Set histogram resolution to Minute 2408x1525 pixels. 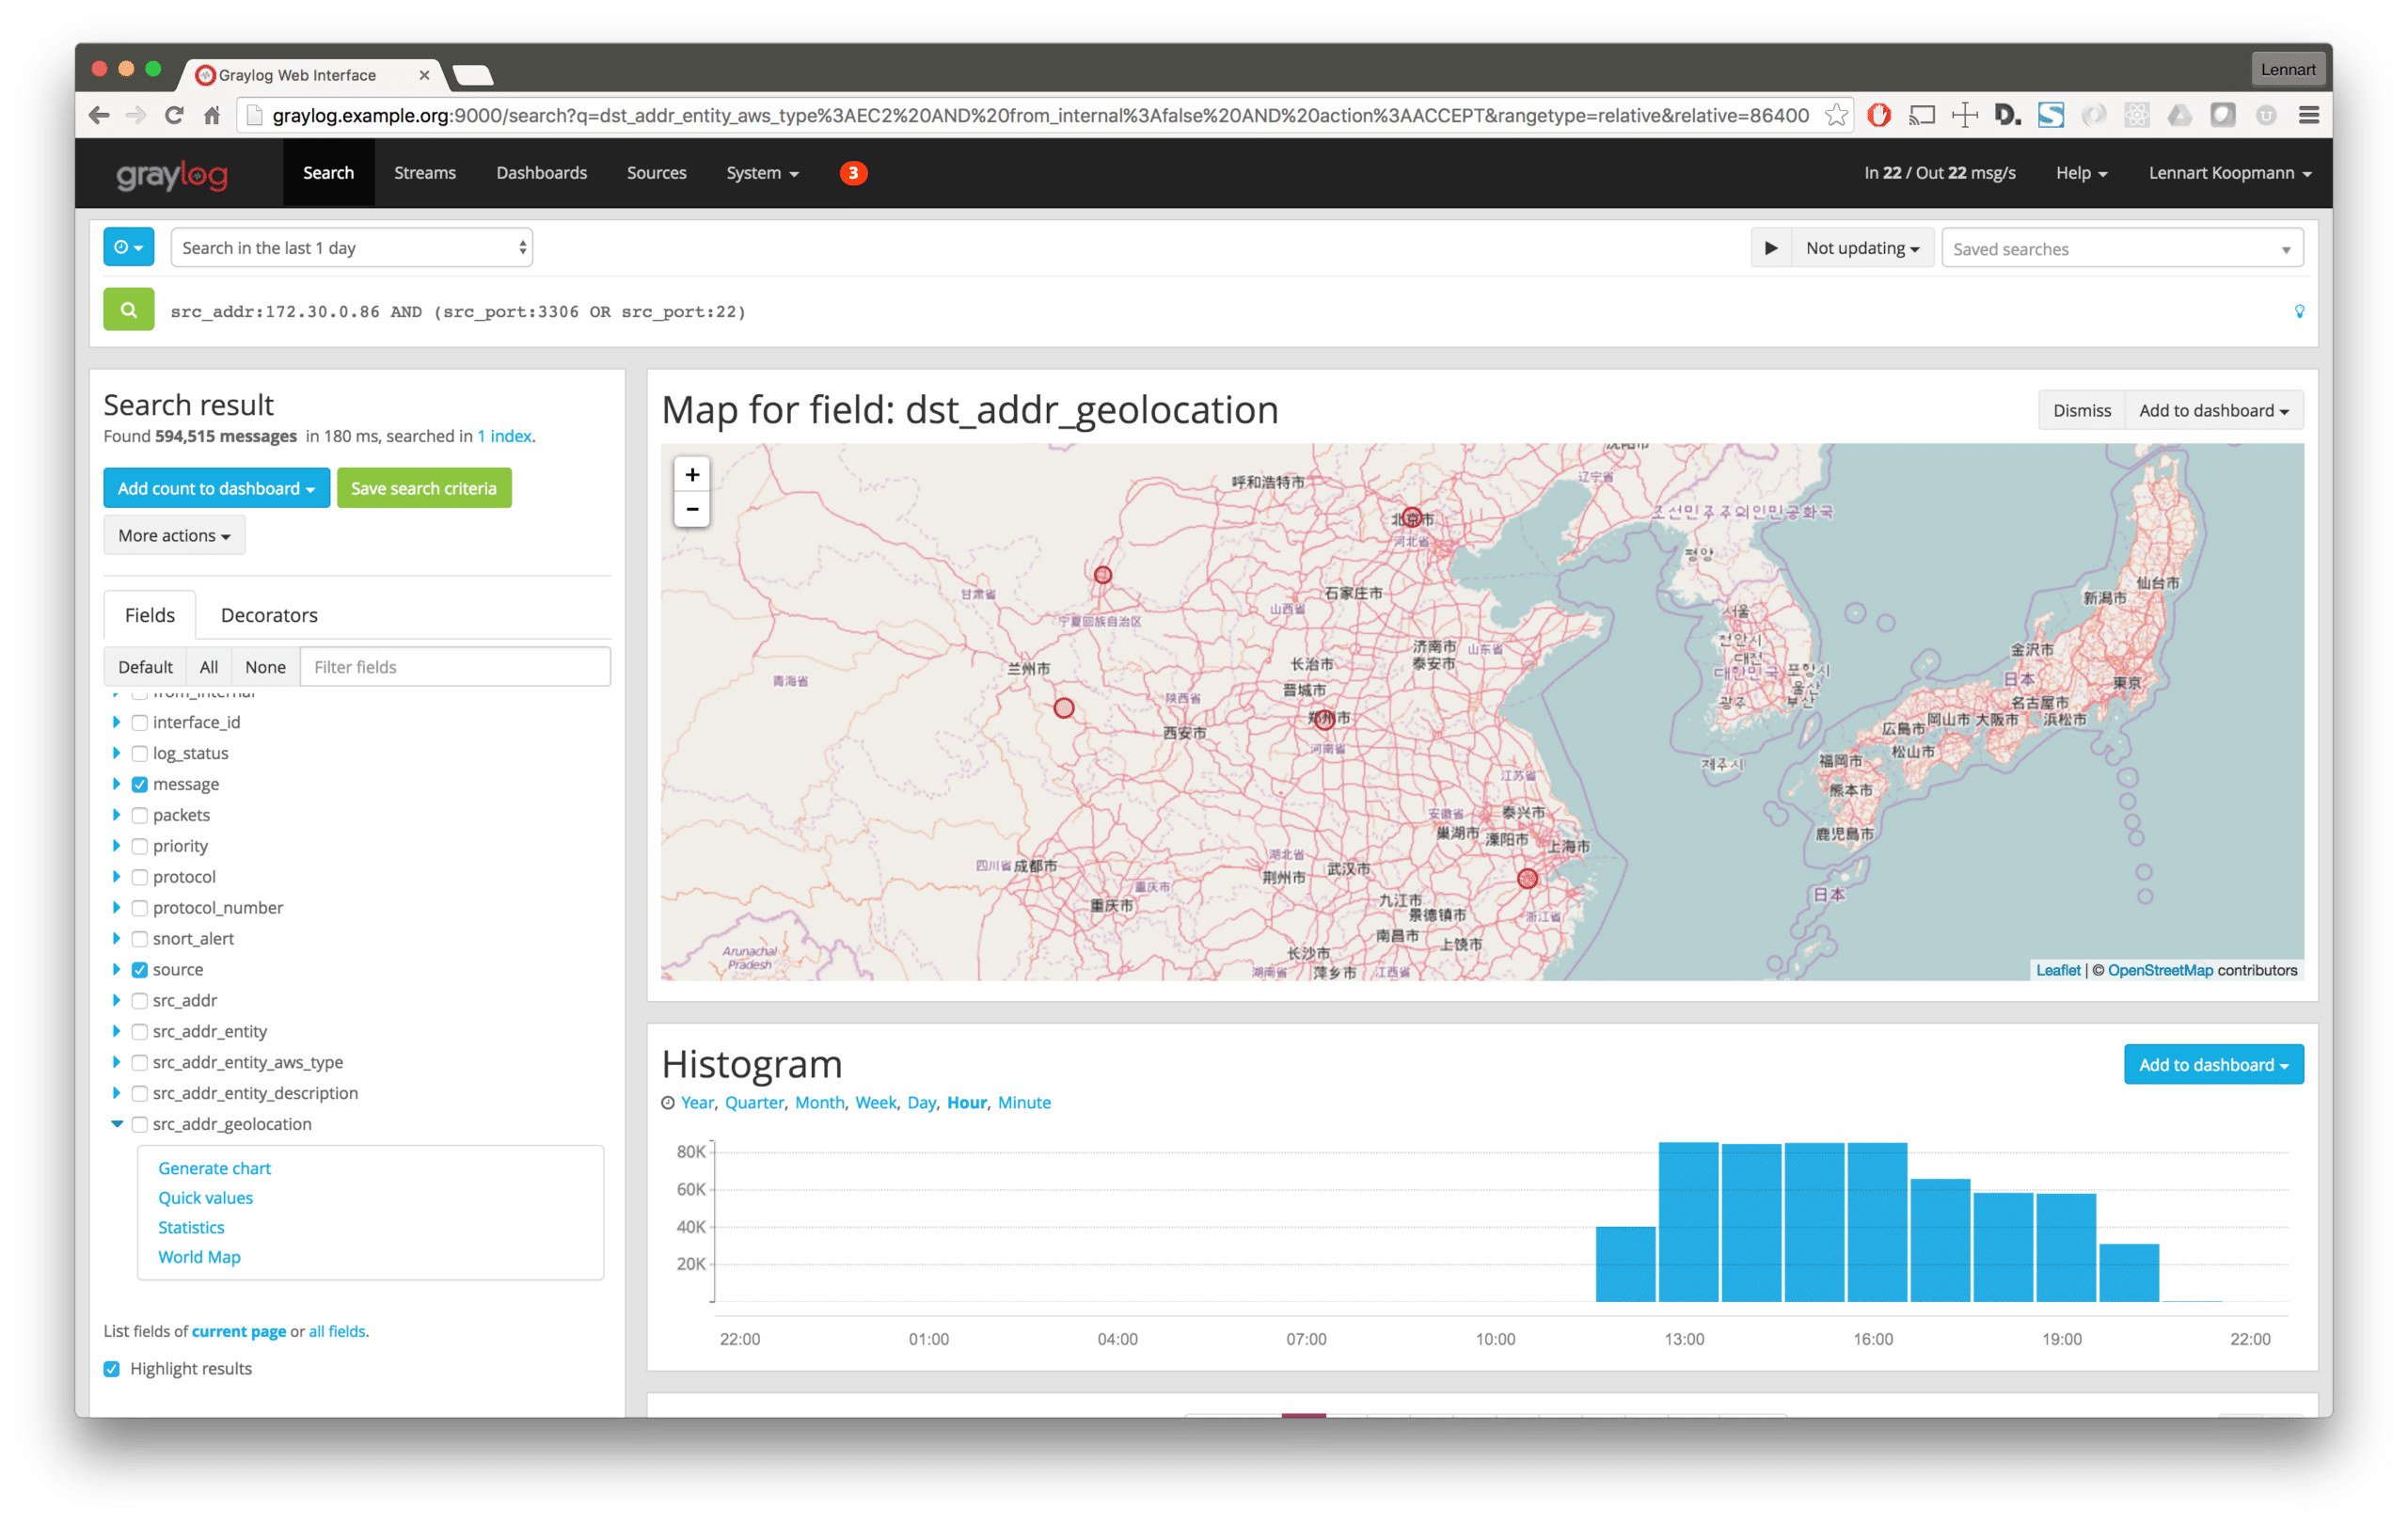[x=1024, y=1102]
